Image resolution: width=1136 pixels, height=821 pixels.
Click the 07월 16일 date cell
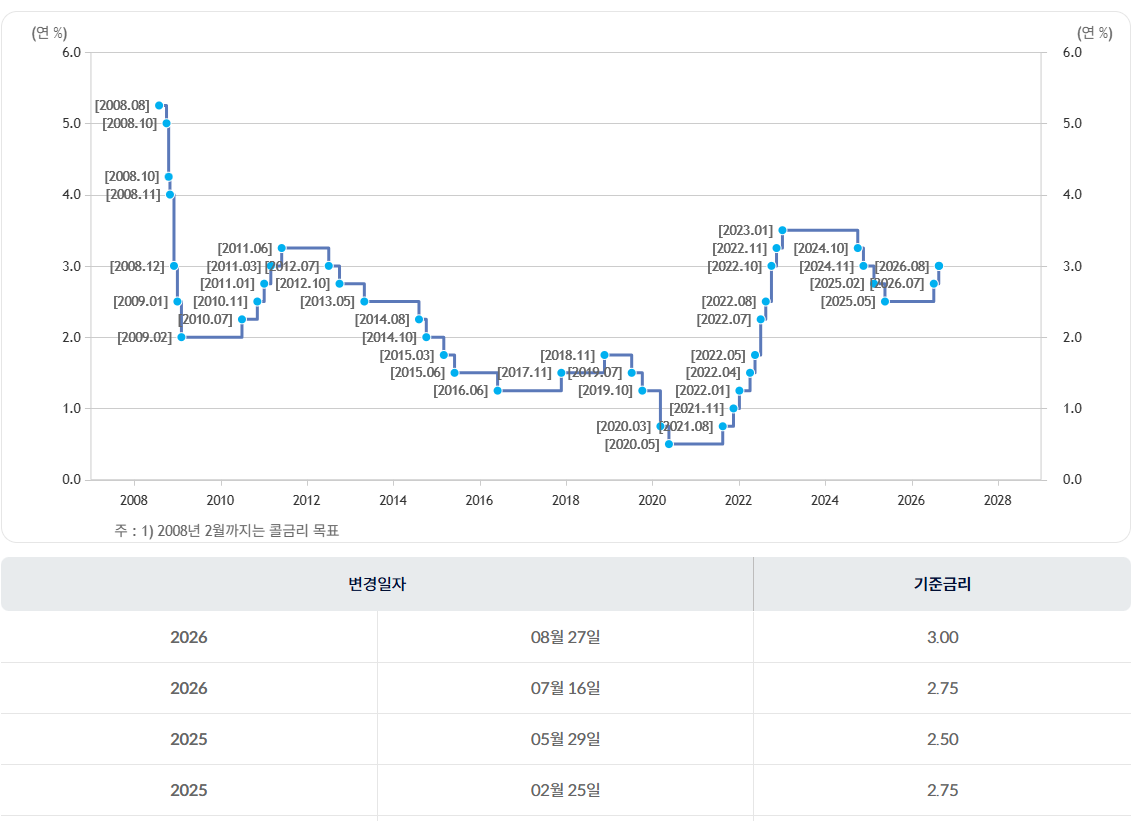(x=565, y=688)
